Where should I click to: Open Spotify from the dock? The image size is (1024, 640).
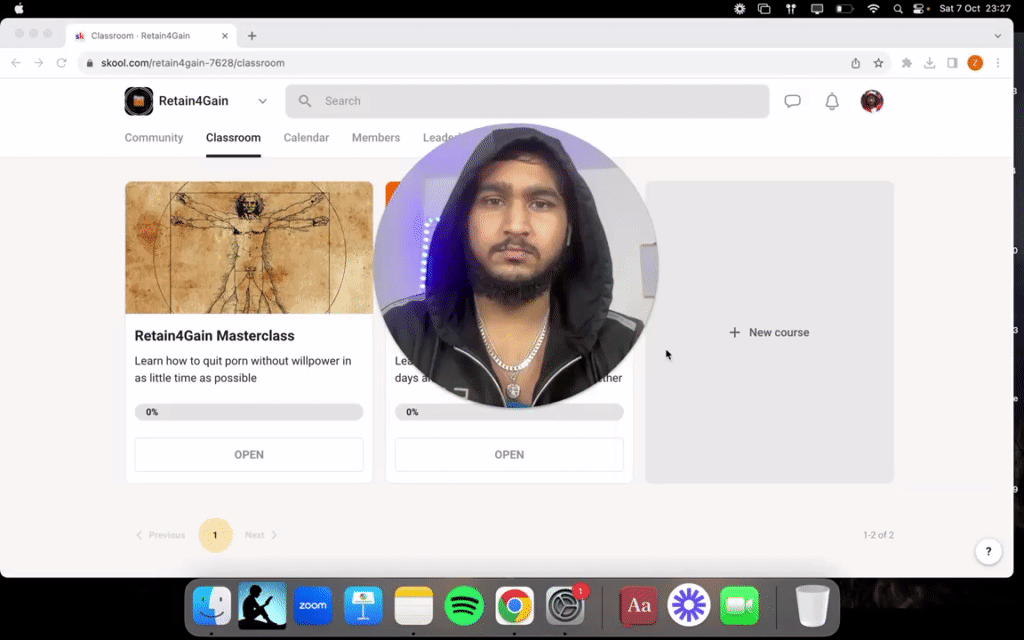tap(464, 606)
